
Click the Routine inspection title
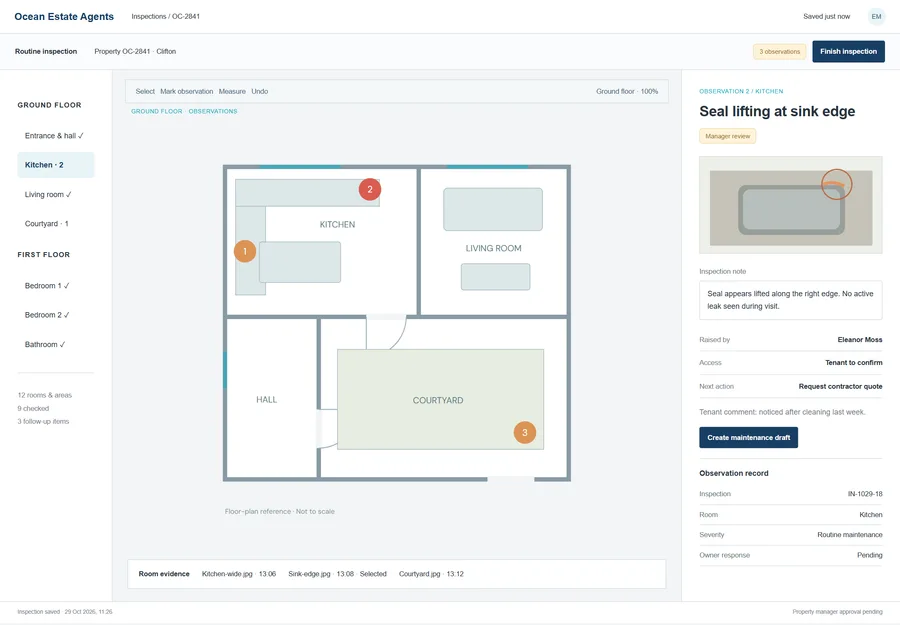46,52
